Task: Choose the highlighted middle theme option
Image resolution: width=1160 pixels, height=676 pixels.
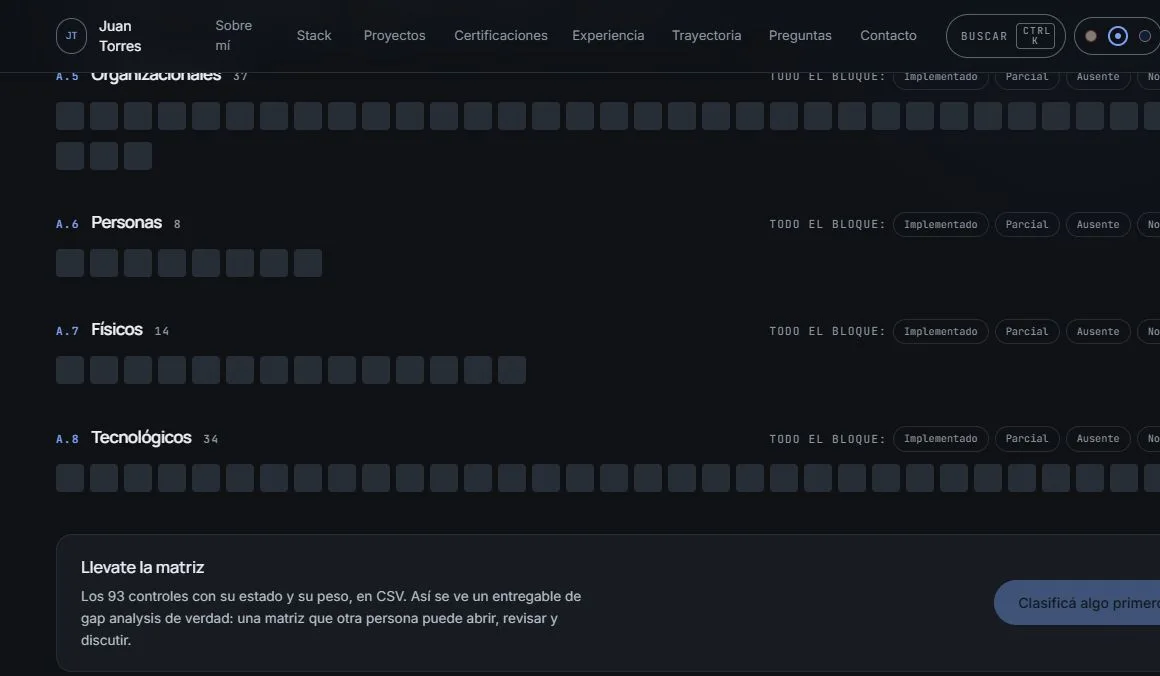Action: pyautogui.click(x=1118, y=36)
